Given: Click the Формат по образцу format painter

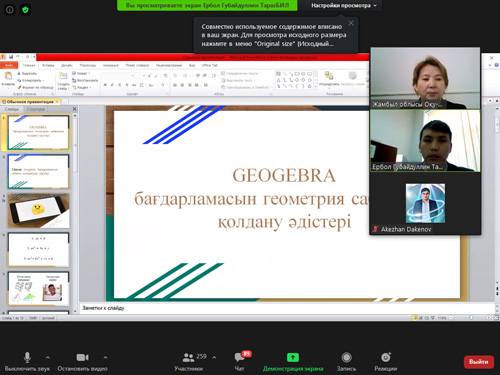Looking at the screenshot, I should tap(35, 87).
